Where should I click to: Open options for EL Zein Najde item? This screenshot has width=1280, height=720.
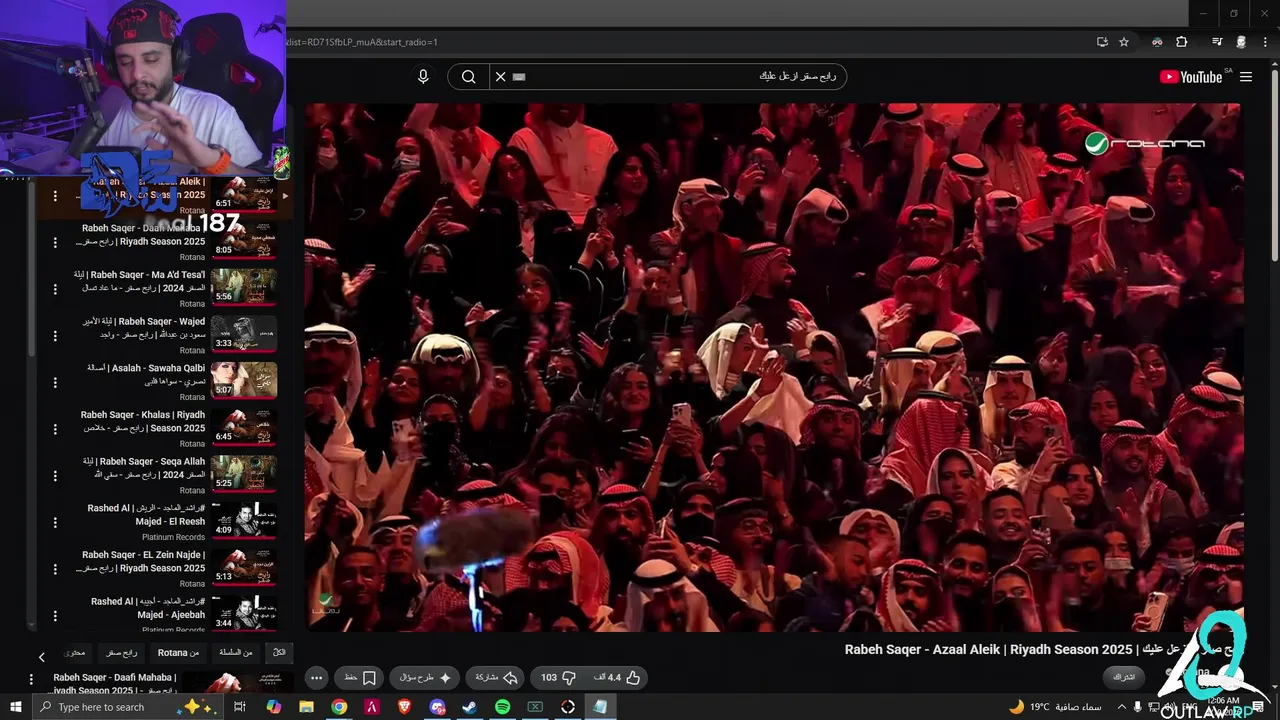click(55, 568)
